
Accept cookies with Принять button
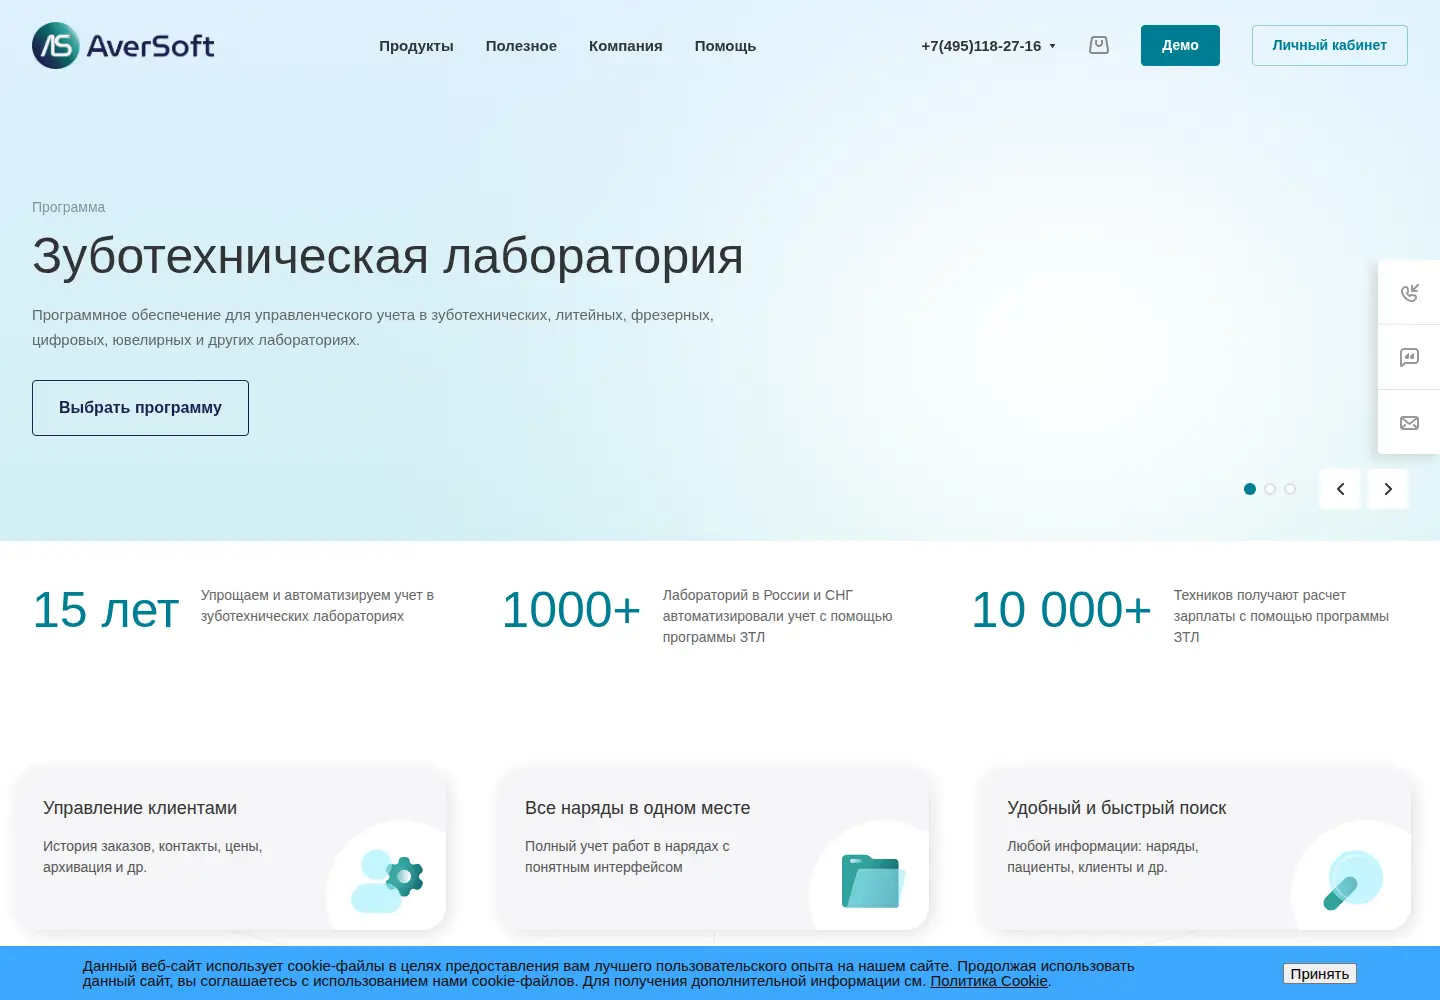[1320, 974]
